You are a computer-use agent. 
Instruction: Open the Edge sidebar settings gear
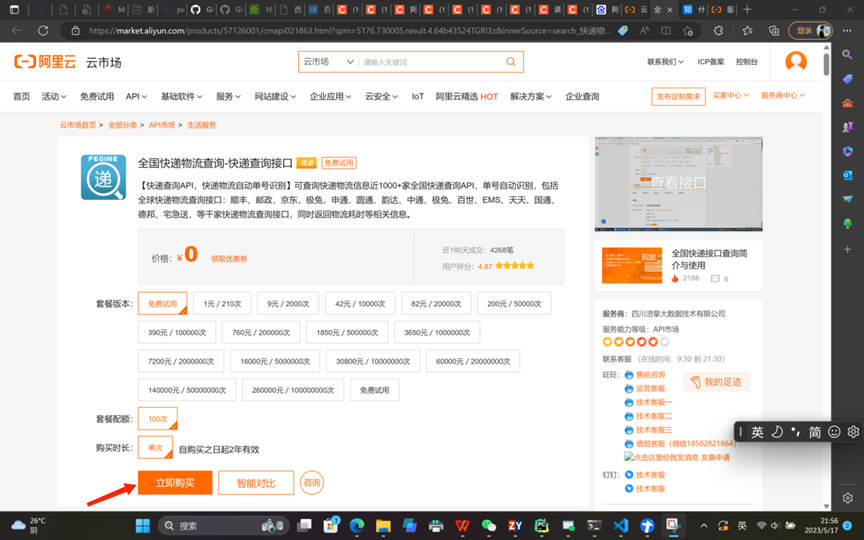847,498
